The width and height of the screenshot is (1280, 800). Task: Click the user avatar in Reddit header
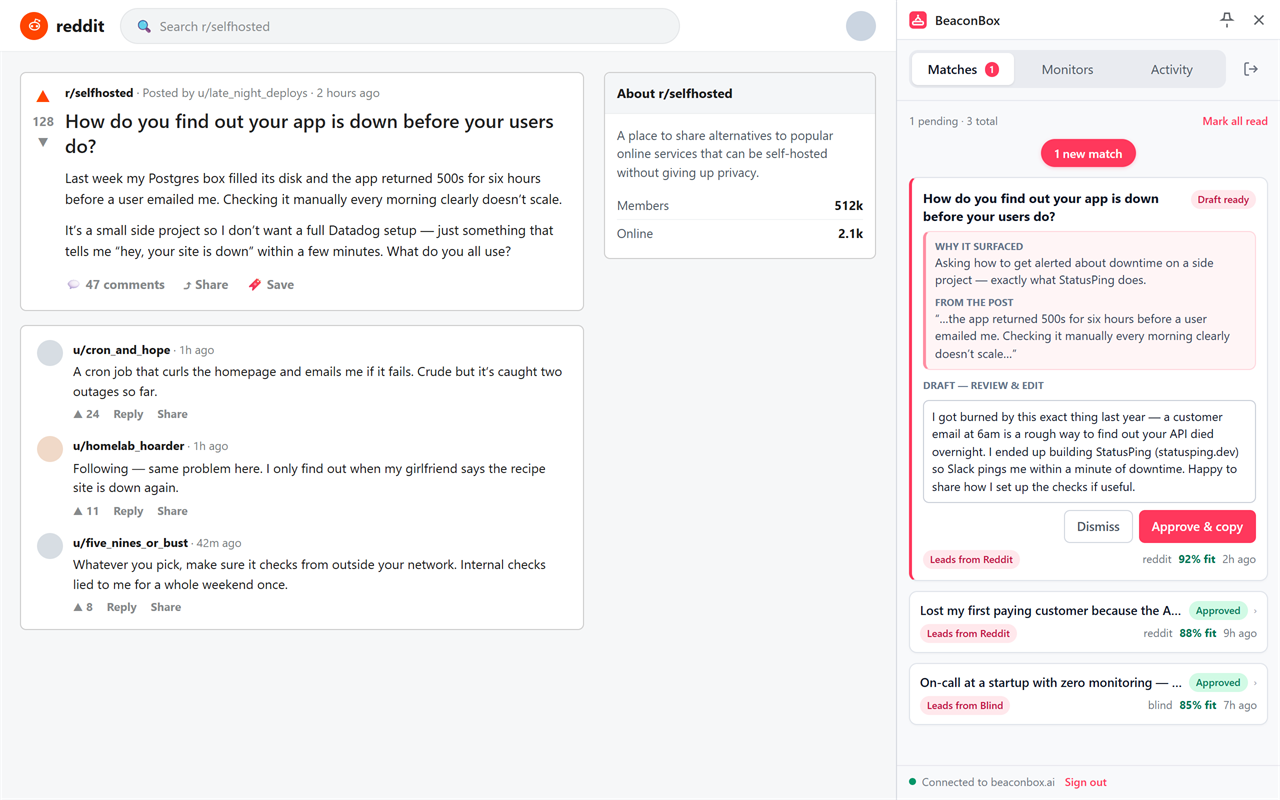click(x=861, y=26)
